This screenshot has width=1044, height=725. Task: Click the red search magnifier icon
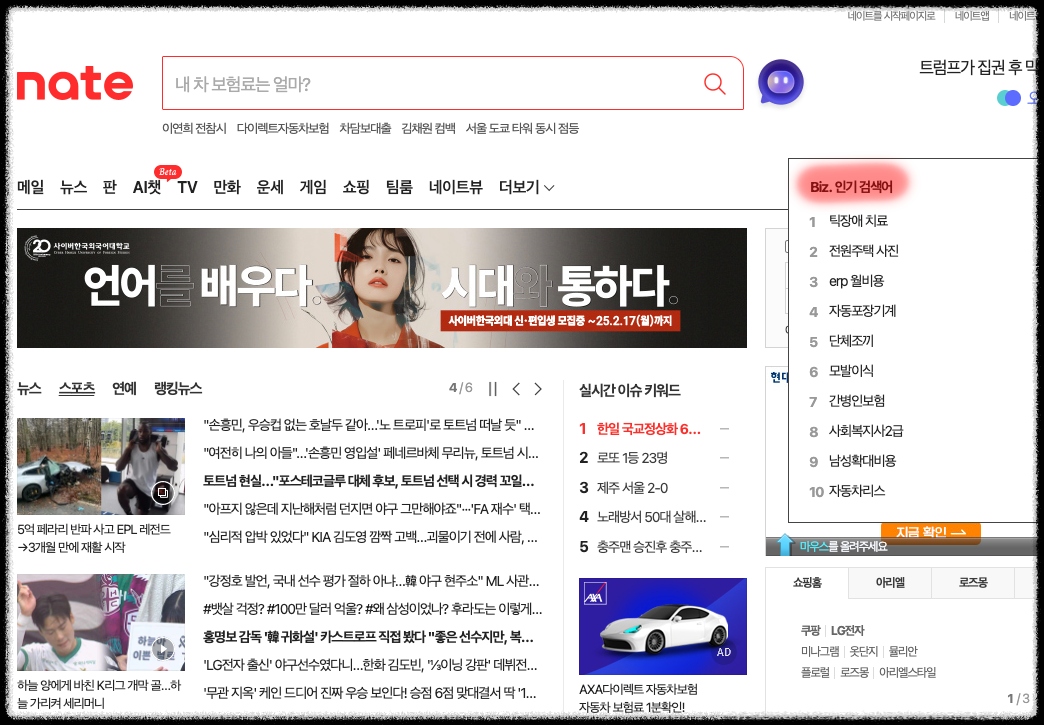tap(714, 83)
